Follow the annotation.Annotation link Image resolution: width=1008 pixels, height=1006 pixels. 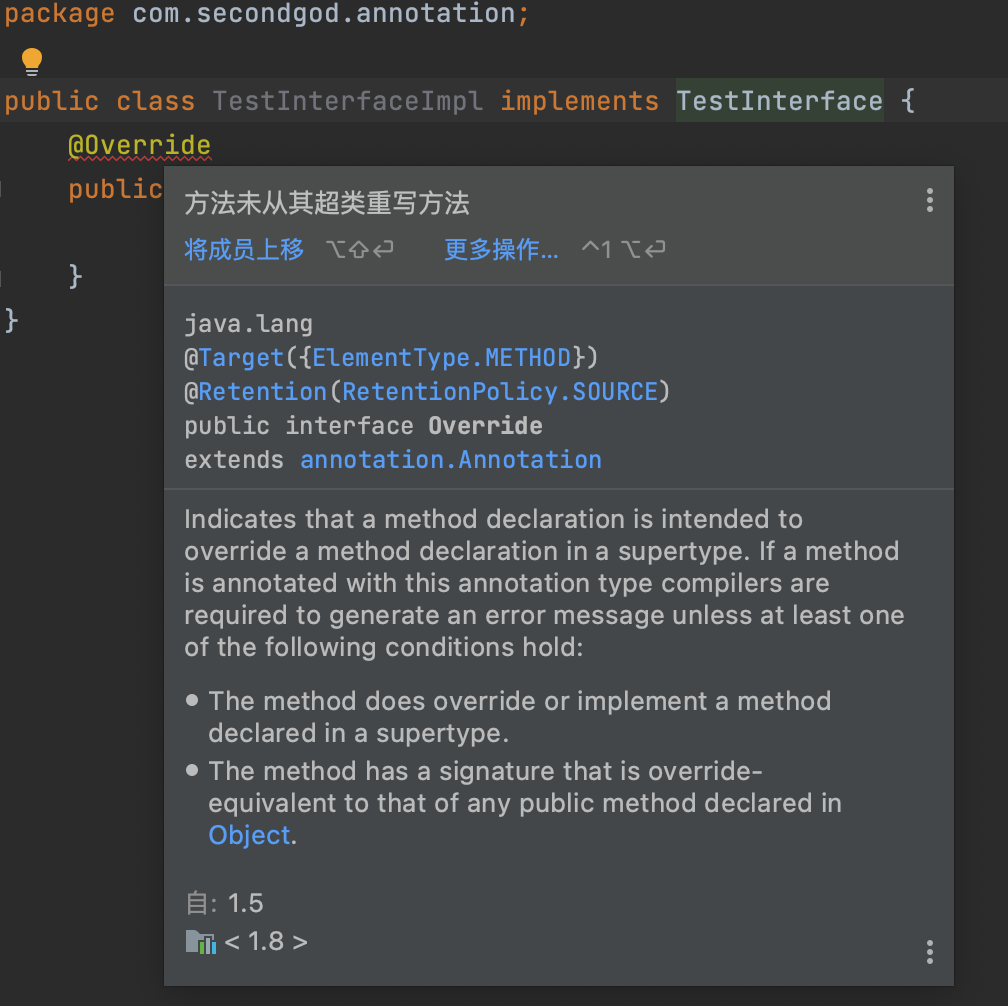click(451, 460)
